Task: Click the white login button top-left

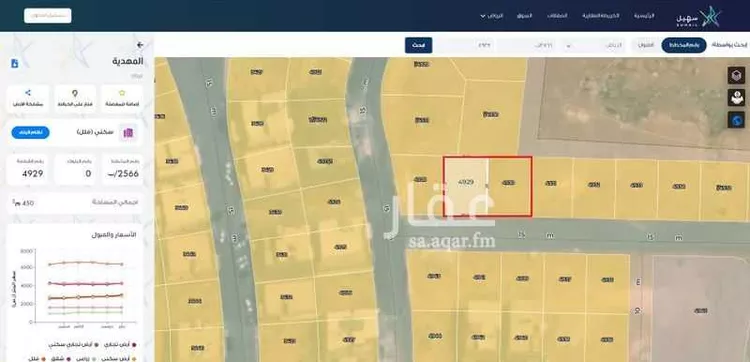Action: pyautogui.click(x=48, y=15)
